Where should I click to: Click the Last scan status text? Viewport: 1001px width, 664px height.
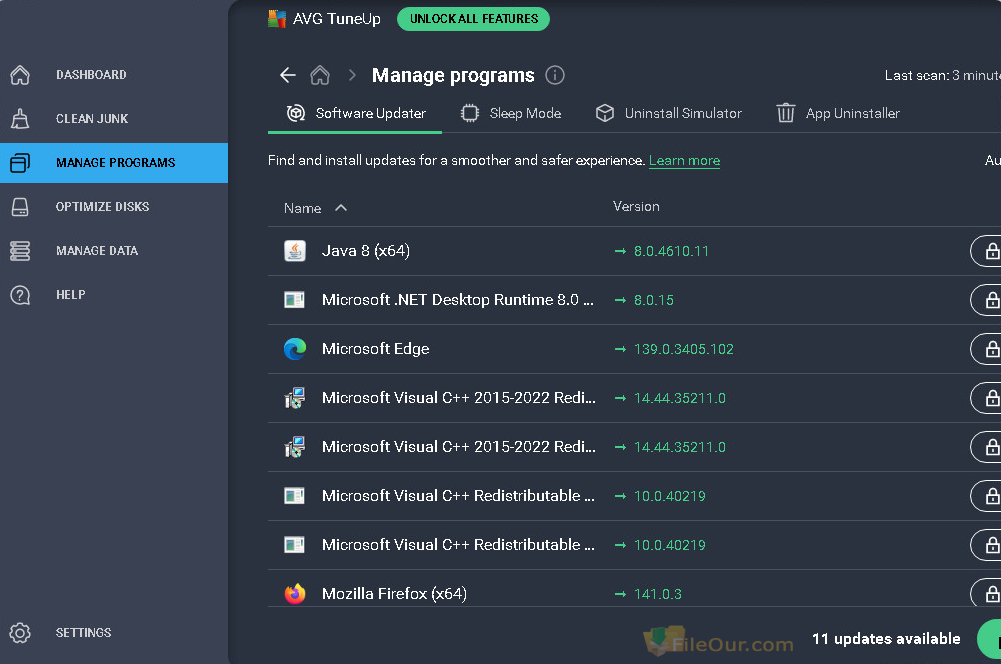click(x=942, y=75)
